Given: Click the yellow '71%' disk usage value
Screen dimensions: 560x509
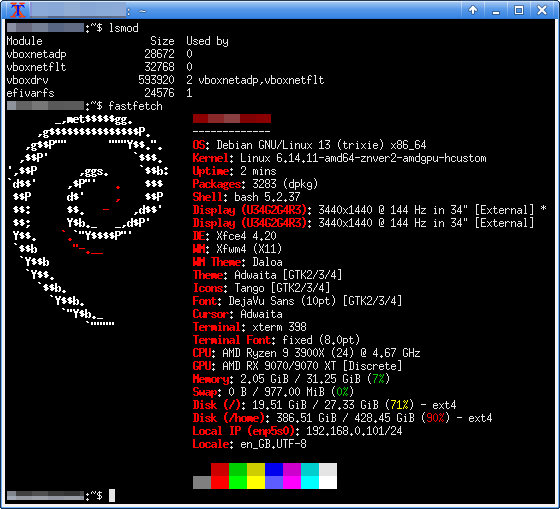Looking at the screenshot, I should coord(399,405).
